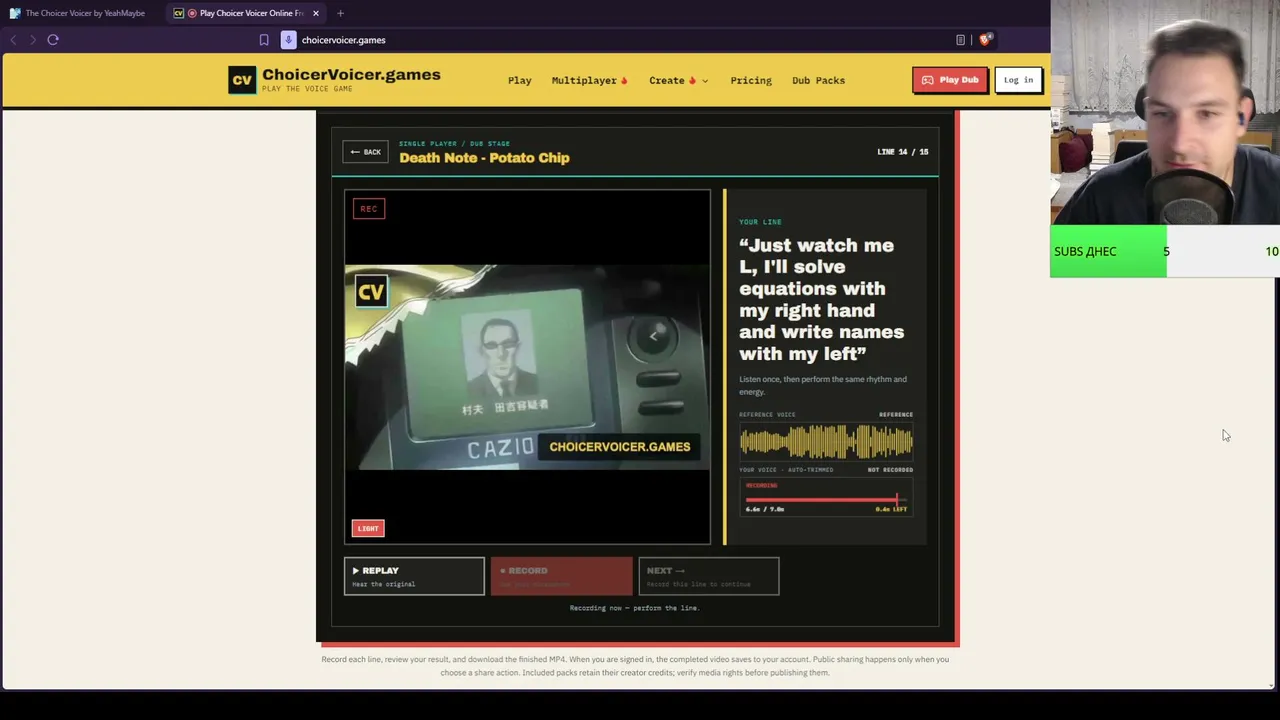This screenshot has width=1280, height=720.
Task: Click the '6.6s / 7.0s' elapsed time text
Action: [x=765, y=509]
